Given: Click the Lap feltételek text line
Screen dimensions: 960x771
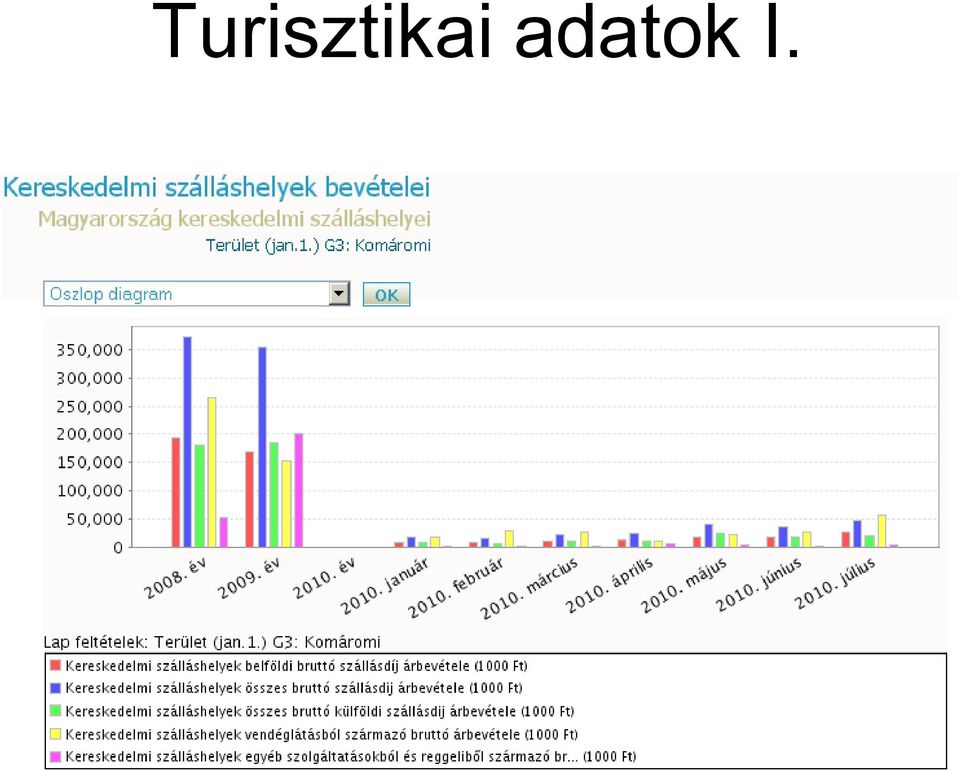Looking at the screenshot, I should click(x=212, y=642).
